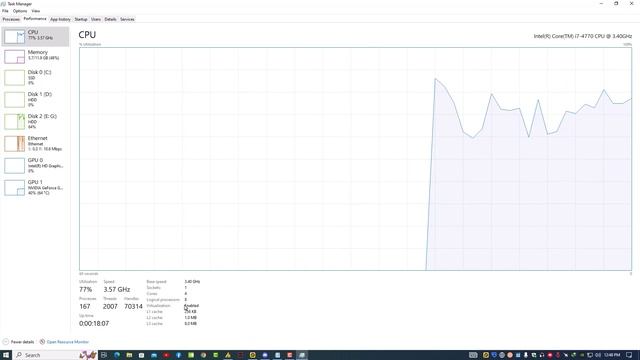Select Disk 2 (E: G:) entry

click(x=35, y=122)
